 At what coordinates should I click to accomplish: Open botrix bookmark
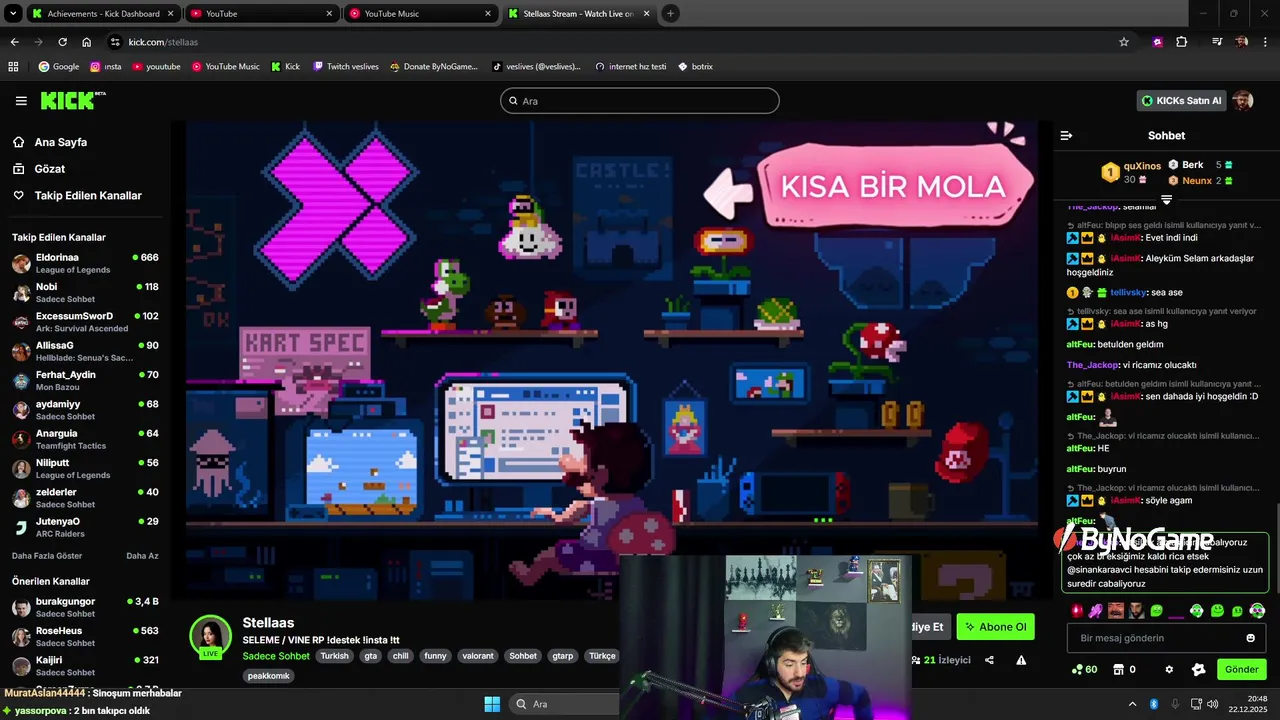coord(695,67)
